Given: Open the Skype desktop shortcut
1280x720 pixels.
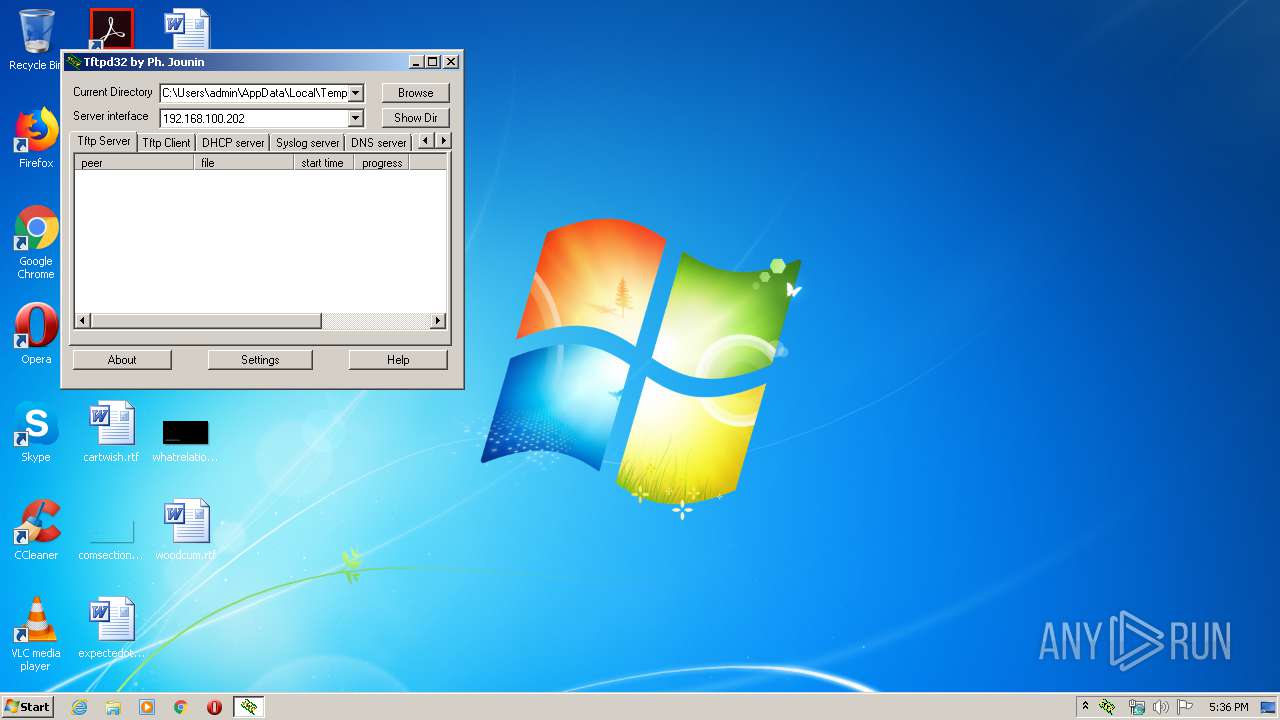Looking at the screenshot, I should (36, 431).
